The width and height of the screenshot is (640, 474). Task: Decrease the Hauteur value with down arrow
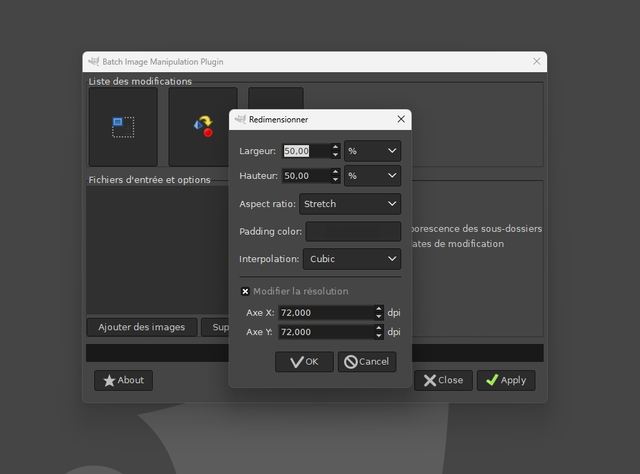pos(336,180)
